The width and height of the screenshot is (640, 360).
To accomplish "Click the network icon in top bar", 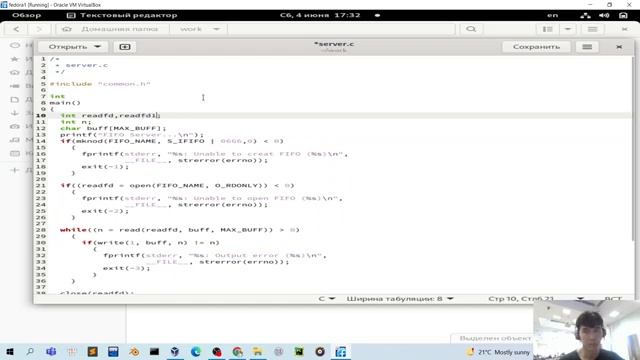I will coord(585,16).
